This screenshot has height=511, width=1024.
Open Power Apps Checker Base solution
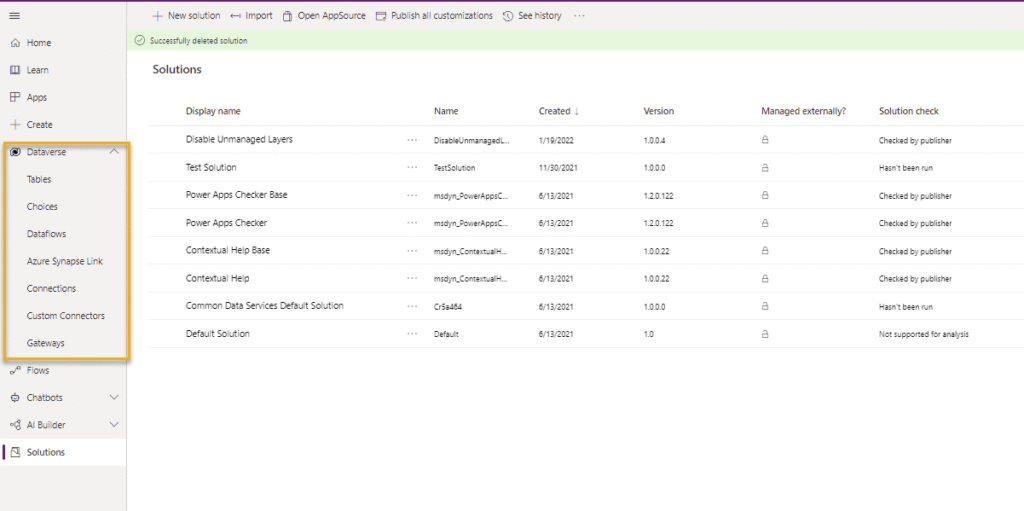pos(236,195)
